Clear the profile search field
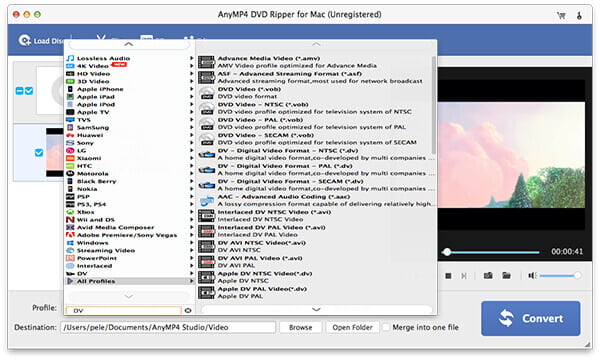The image size is (600, 360). coord(188,311)
